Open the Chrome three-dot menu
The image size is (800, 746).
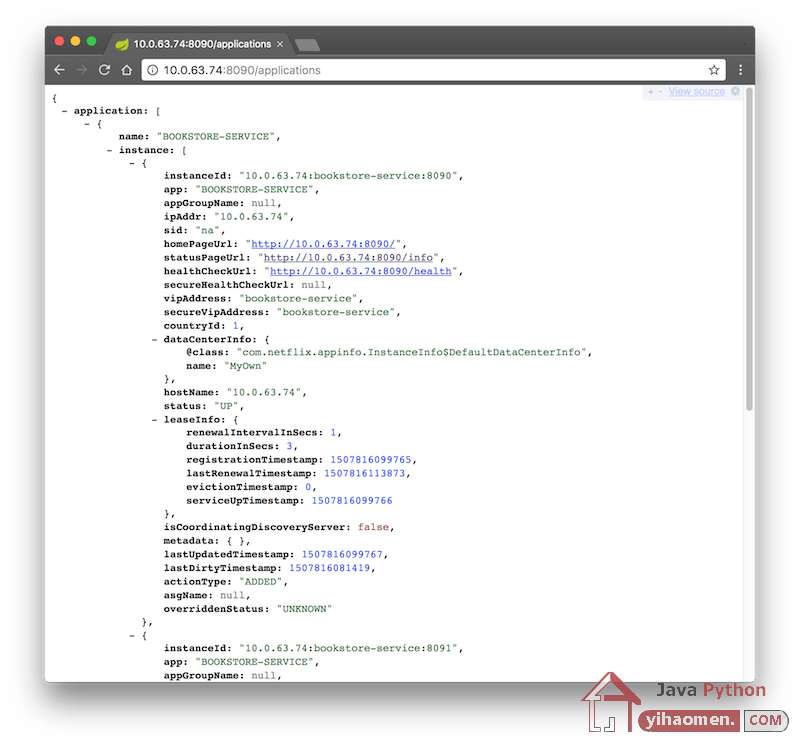(740, 70)
